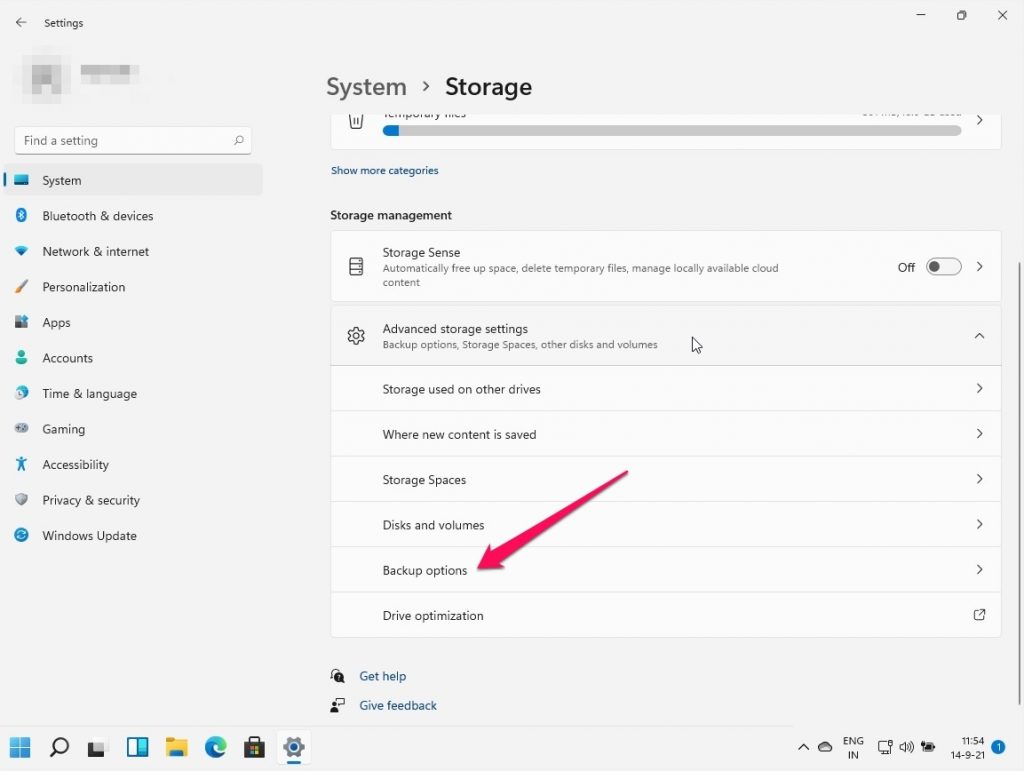This screenshot has width=1024, height=771.
Task: Launch Microsoft Edge from the taskbar
Action: pyautogui.click(x=216, y=747)
